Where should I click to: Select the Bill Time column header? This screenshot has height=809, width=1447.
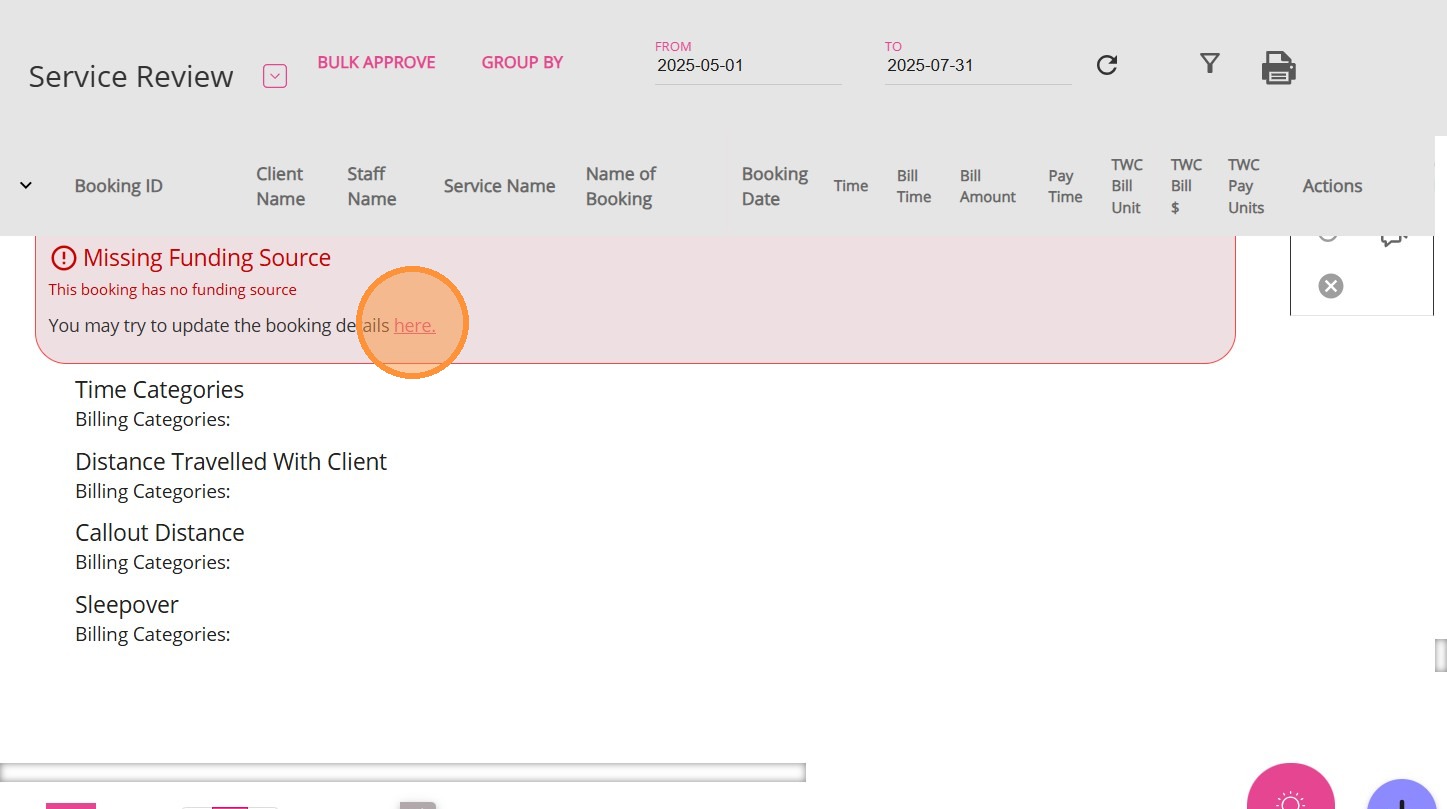(914, 186)
